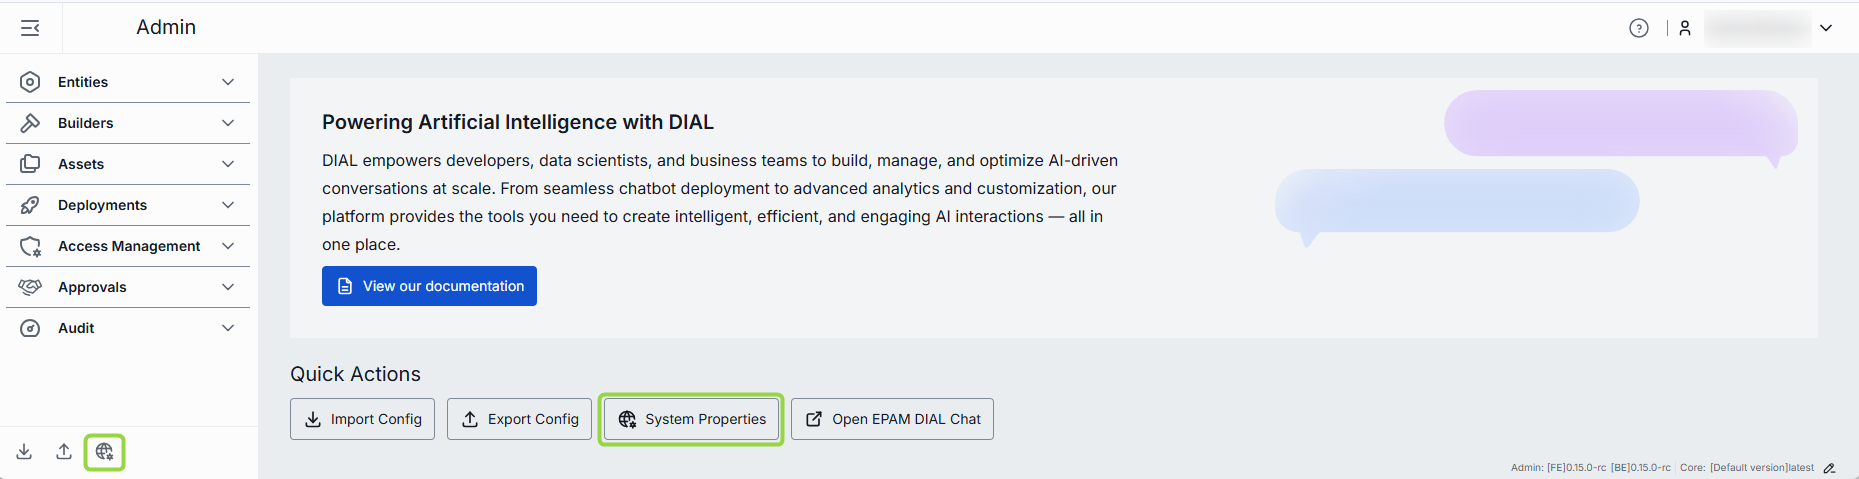
Task: Click the Builders hammer icon
Action: (30, 123)
